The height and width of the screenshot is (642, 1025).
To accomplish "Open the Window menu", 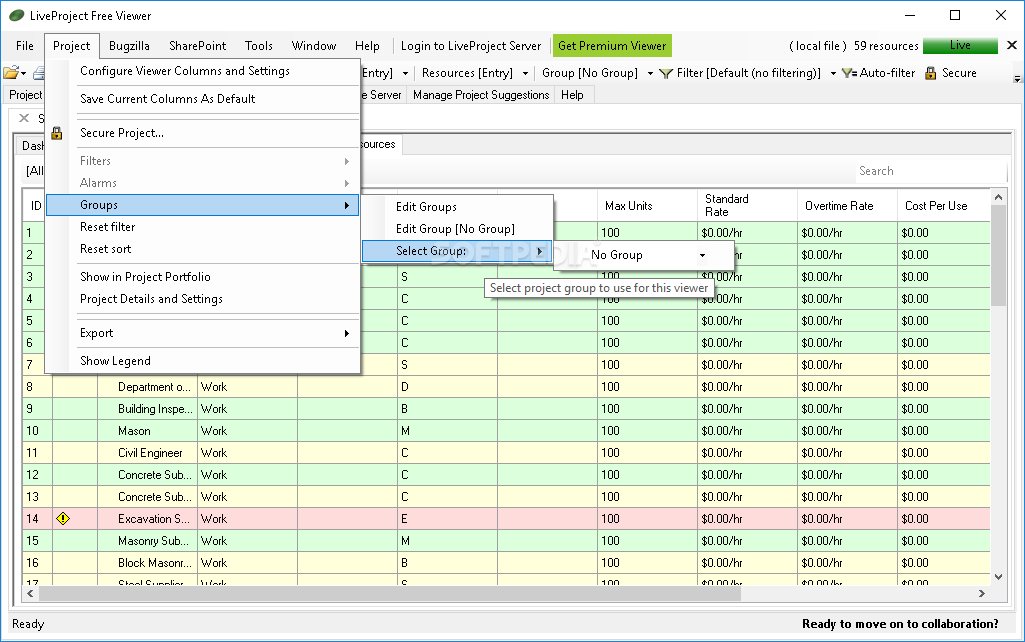I will pyautogui.click(x=314, y=46).
